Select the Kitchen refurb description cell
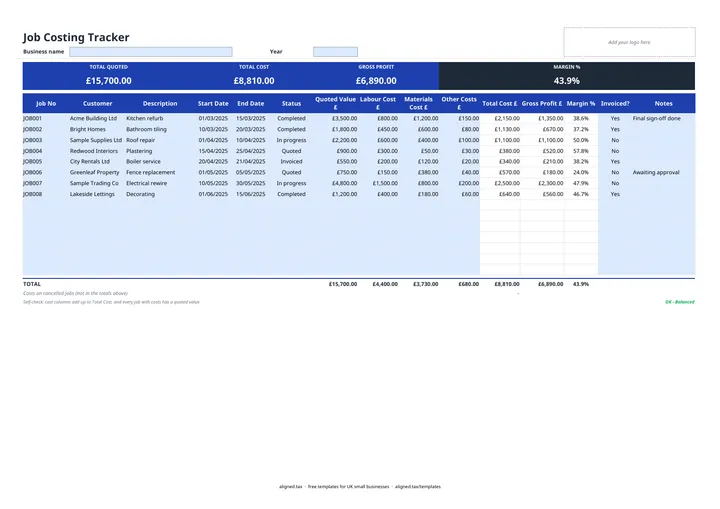This screenshot has width=720, height=509. point(145,119)
